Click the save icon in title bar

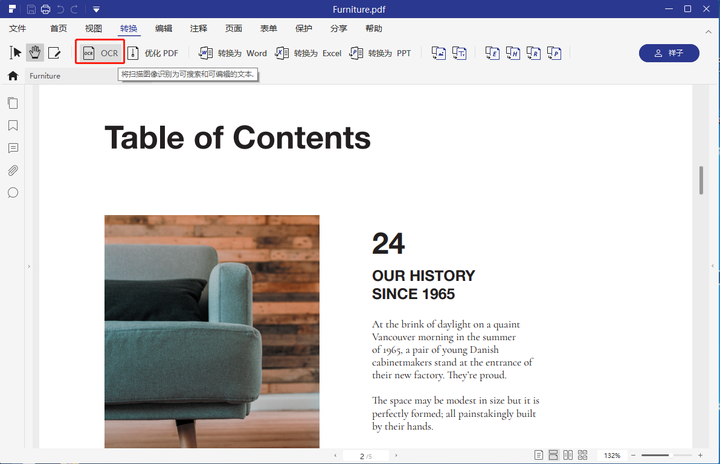31,9
